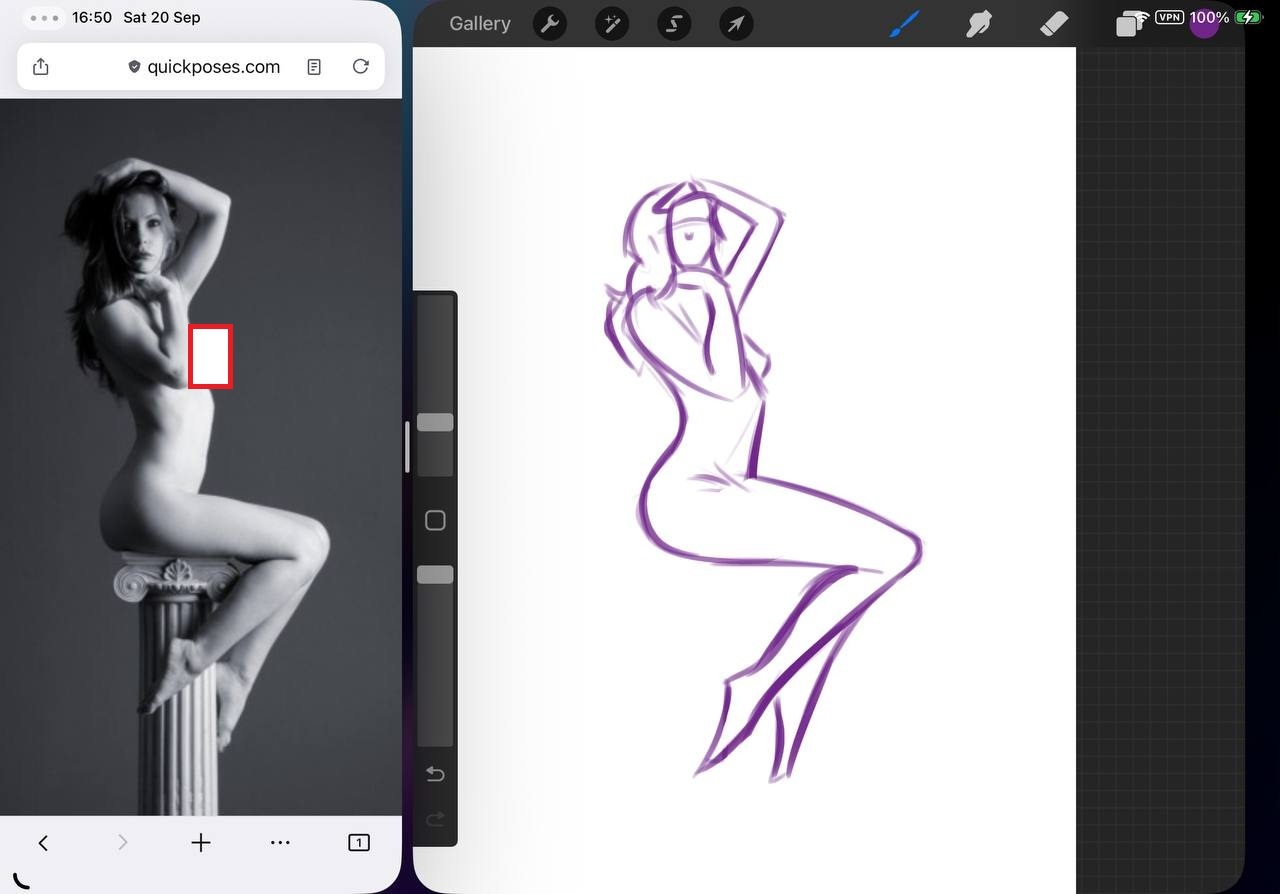Tap the square modify button on sidebar
The height and width of the screenshot is (894, 1280).
click(435, 520)
